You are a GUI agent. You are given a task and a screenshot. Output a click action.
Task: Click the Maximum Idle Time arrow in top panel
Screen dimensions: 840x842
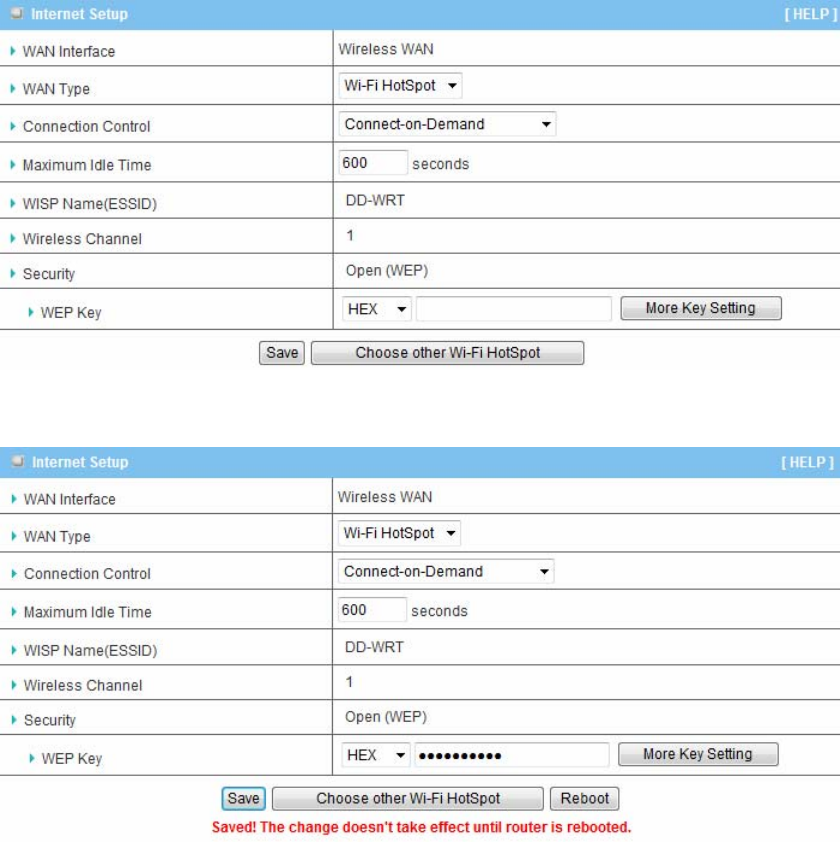click(13, 165)
